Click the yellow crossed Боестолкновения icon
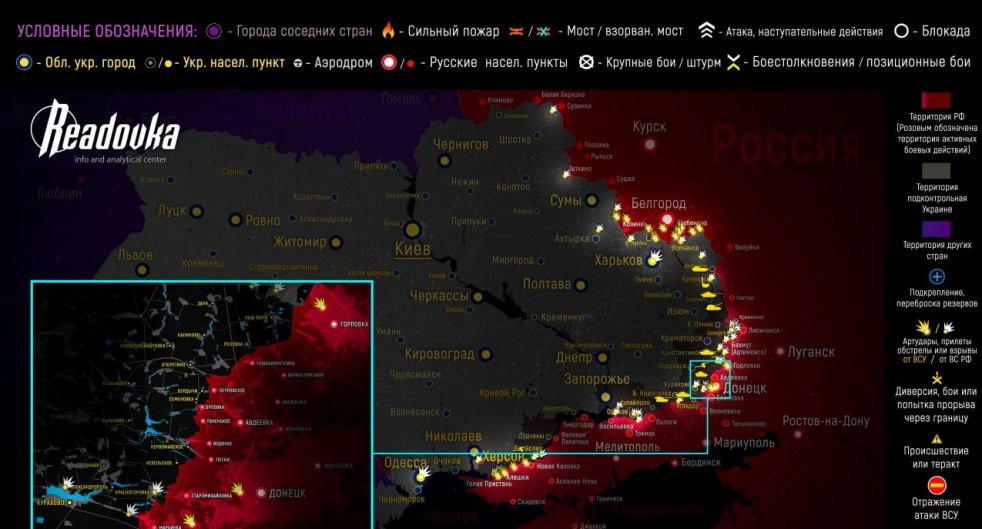The width and height of the screenshot is (982, 529). tap(734, 62)
